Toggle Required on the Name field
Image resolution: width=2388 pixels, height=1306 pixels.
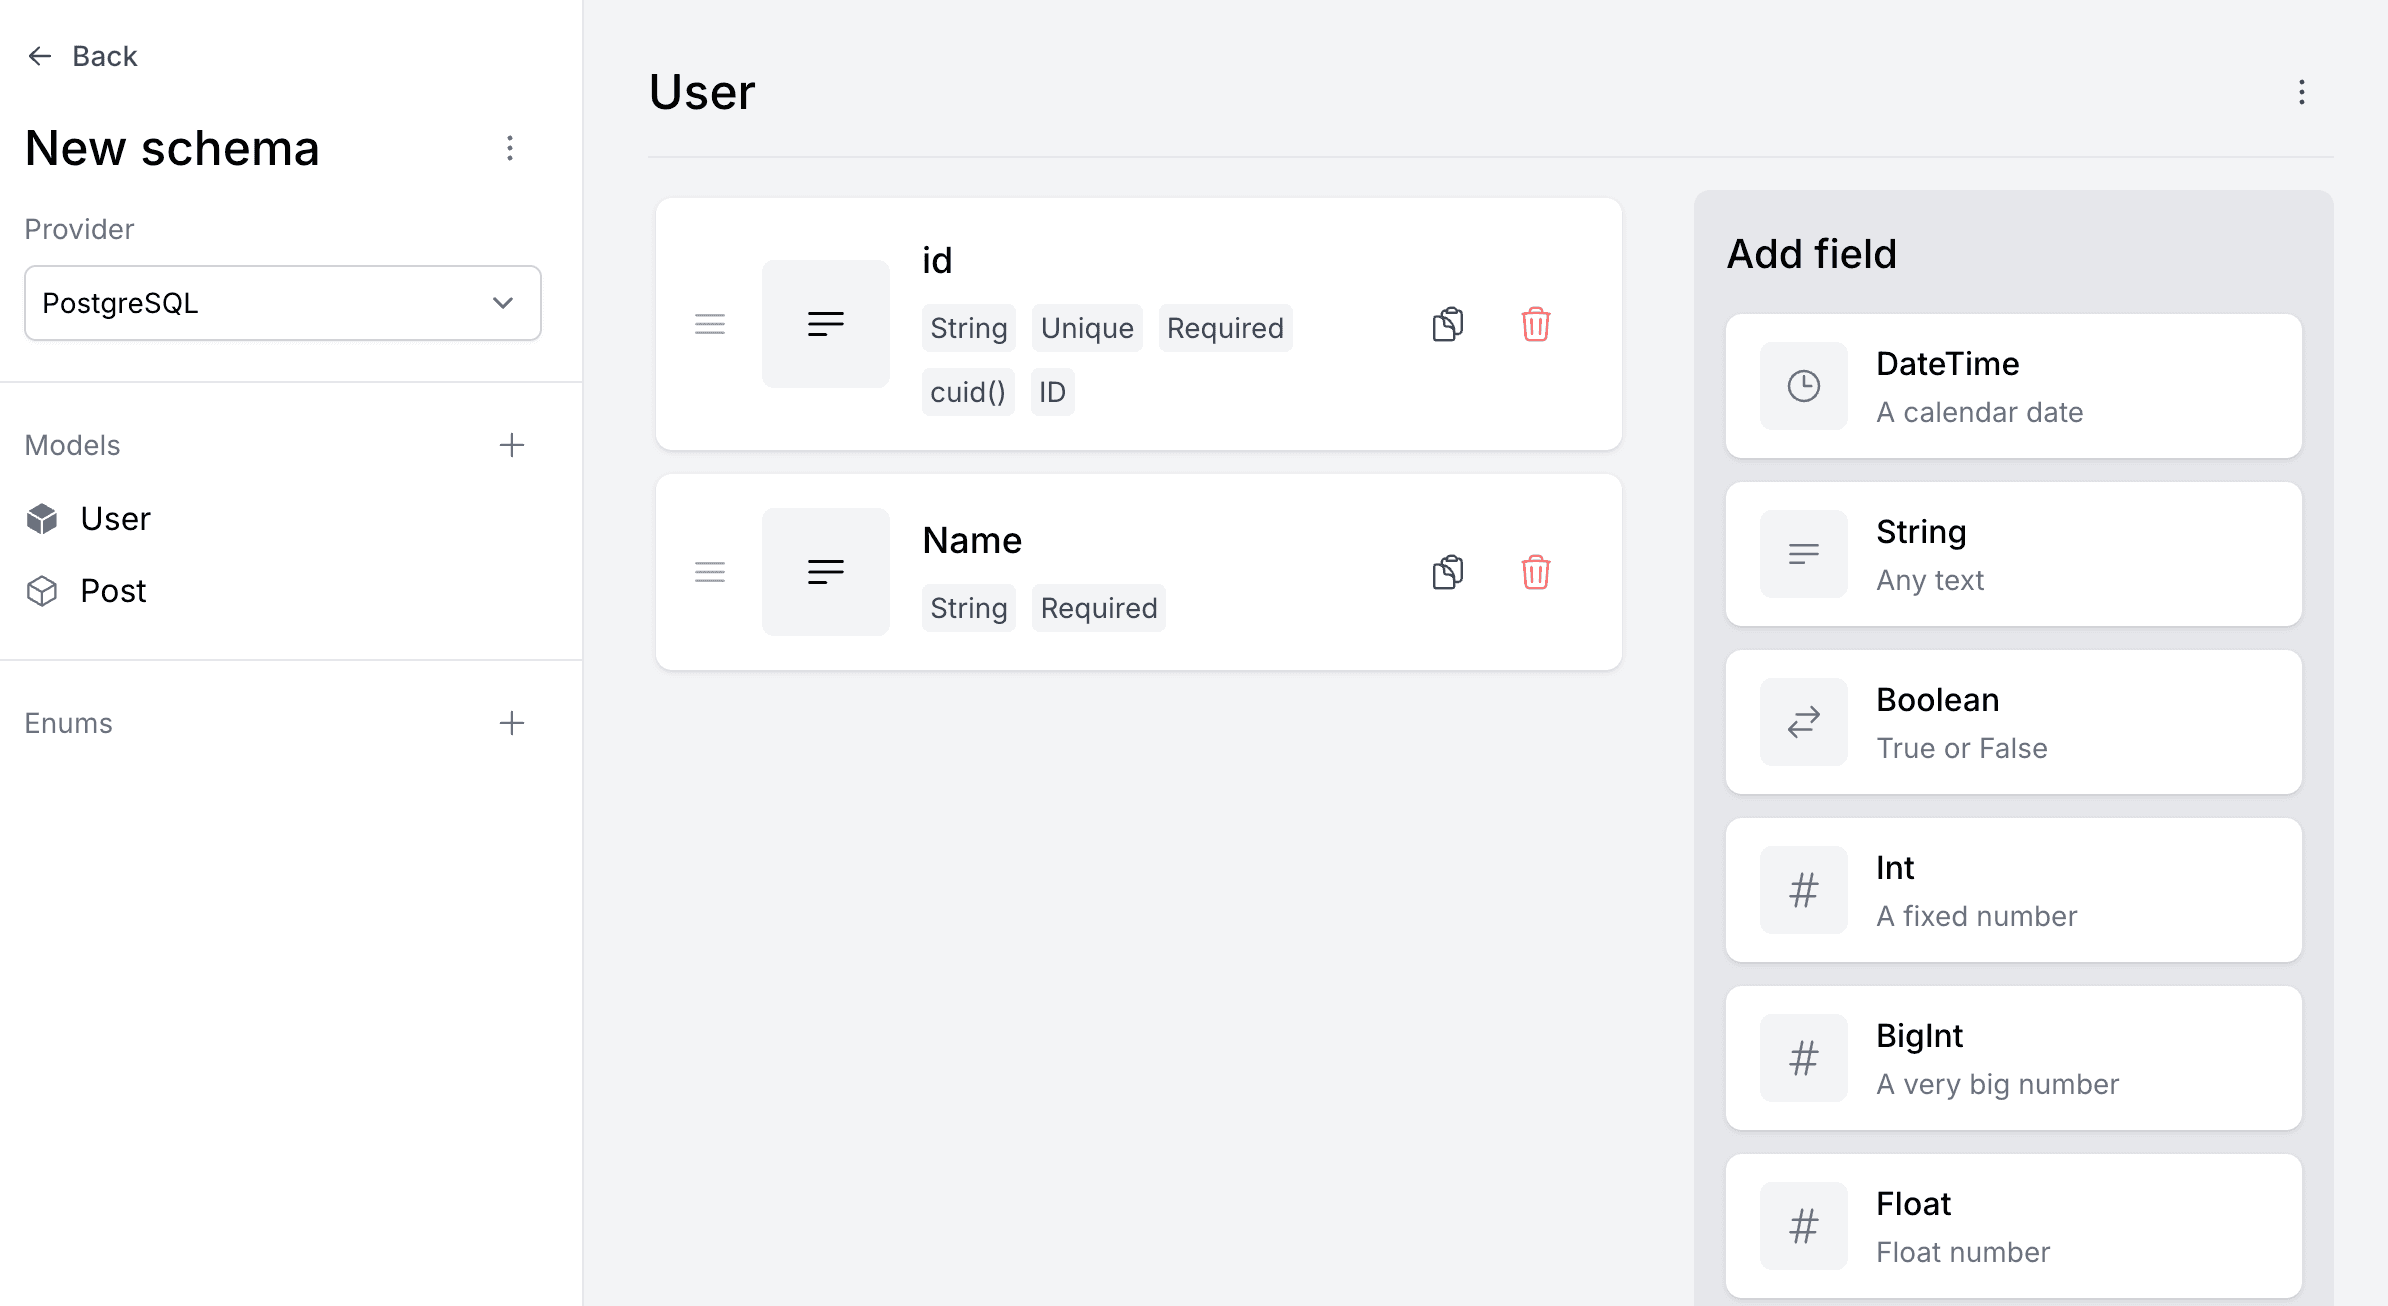(x=1098, y=607)
